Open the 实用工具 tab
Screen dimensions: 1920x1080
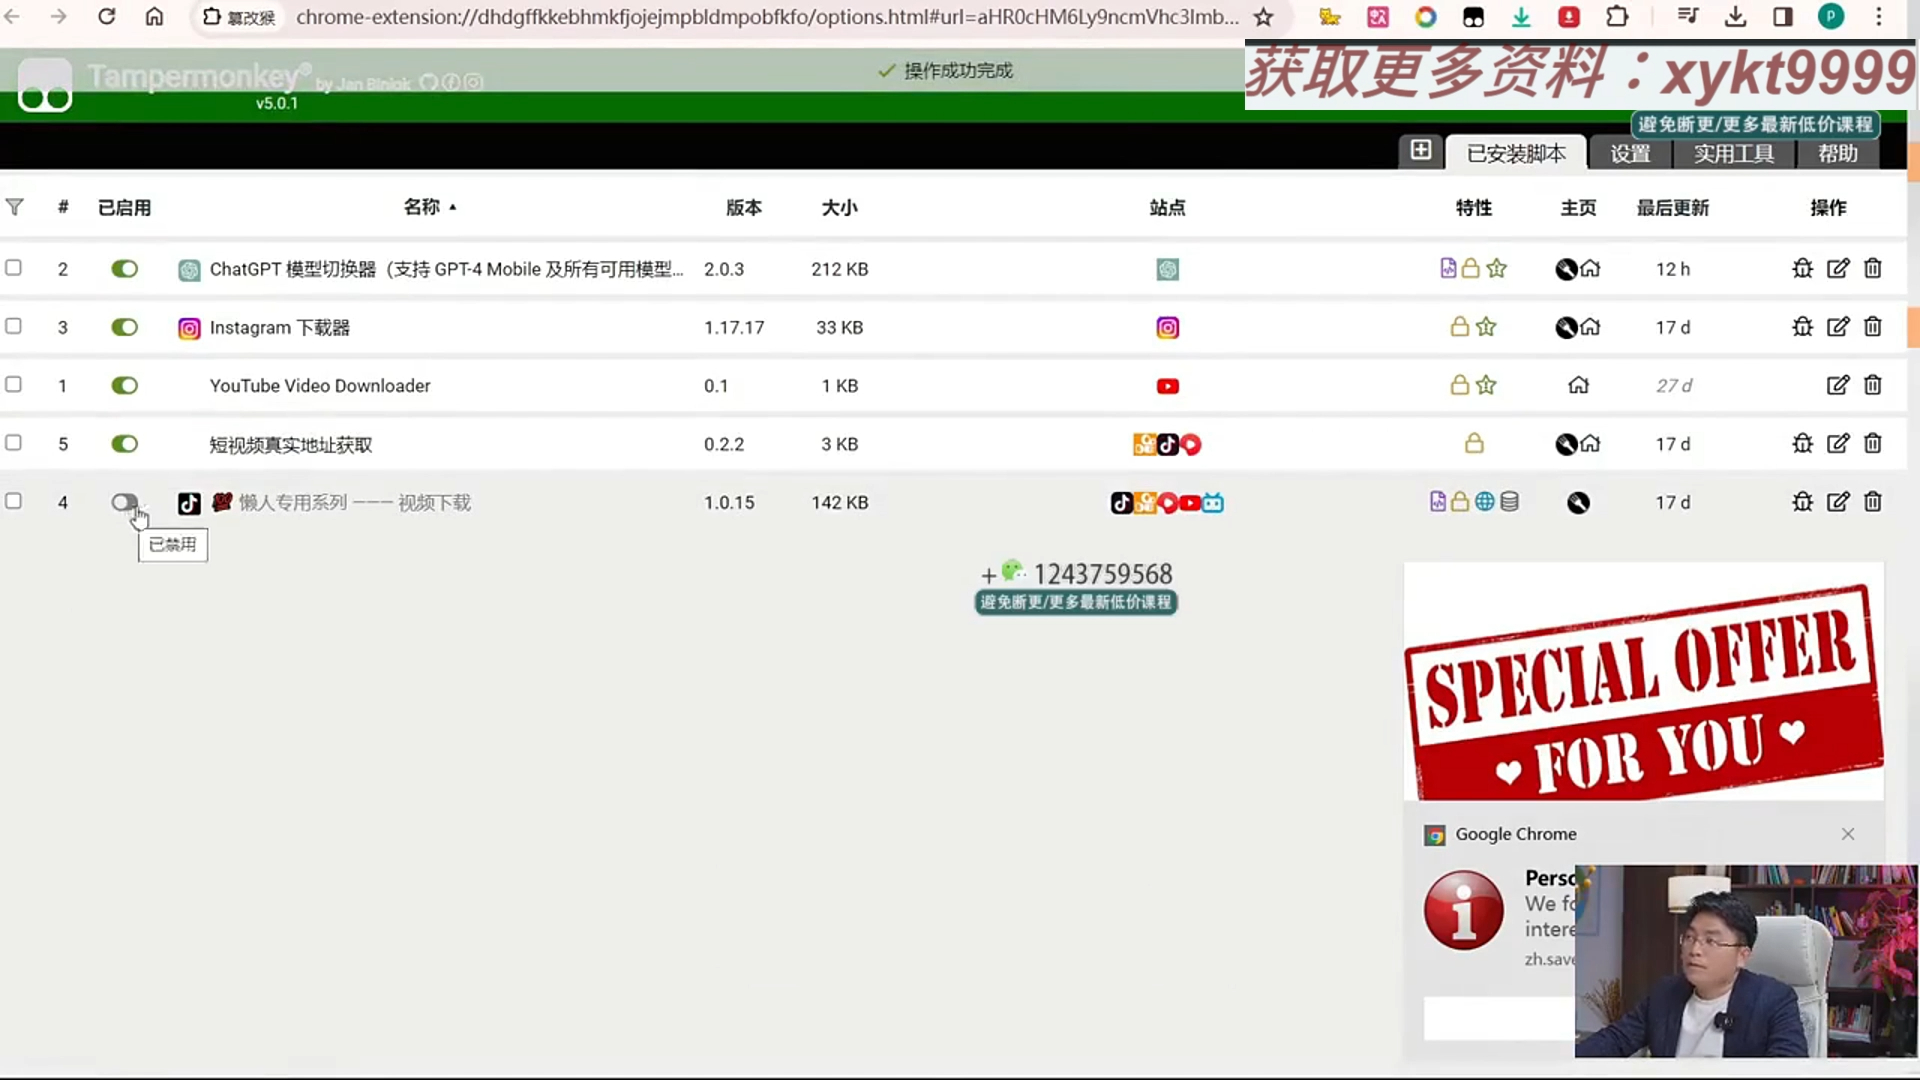click(x=1734, y=153)
